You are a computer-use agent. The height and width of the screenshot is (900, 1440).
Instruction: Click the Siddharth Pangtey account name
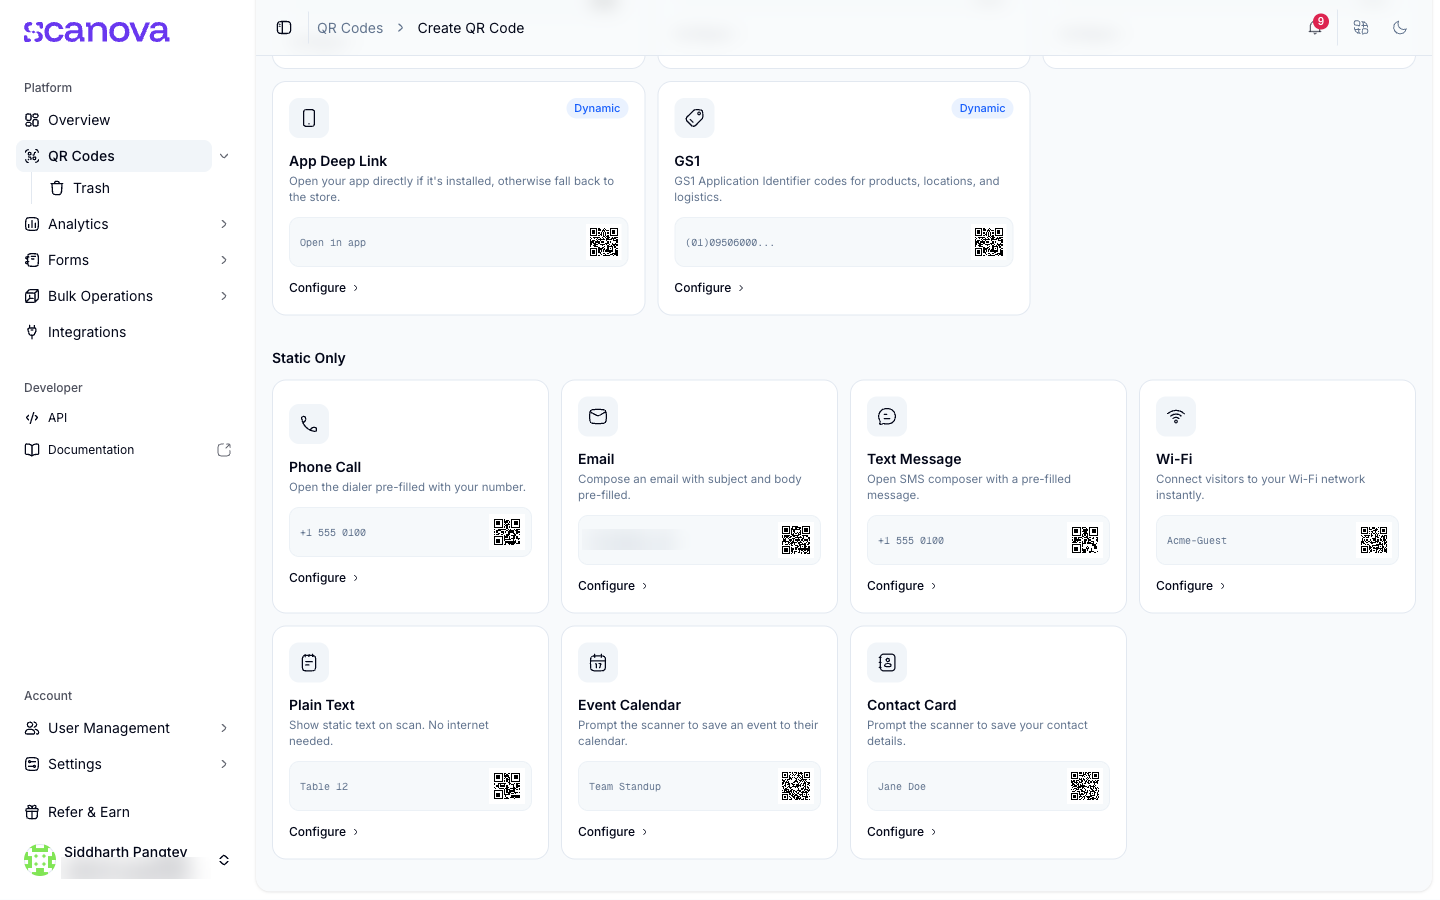pyautogui.click(x=126, y=852)
